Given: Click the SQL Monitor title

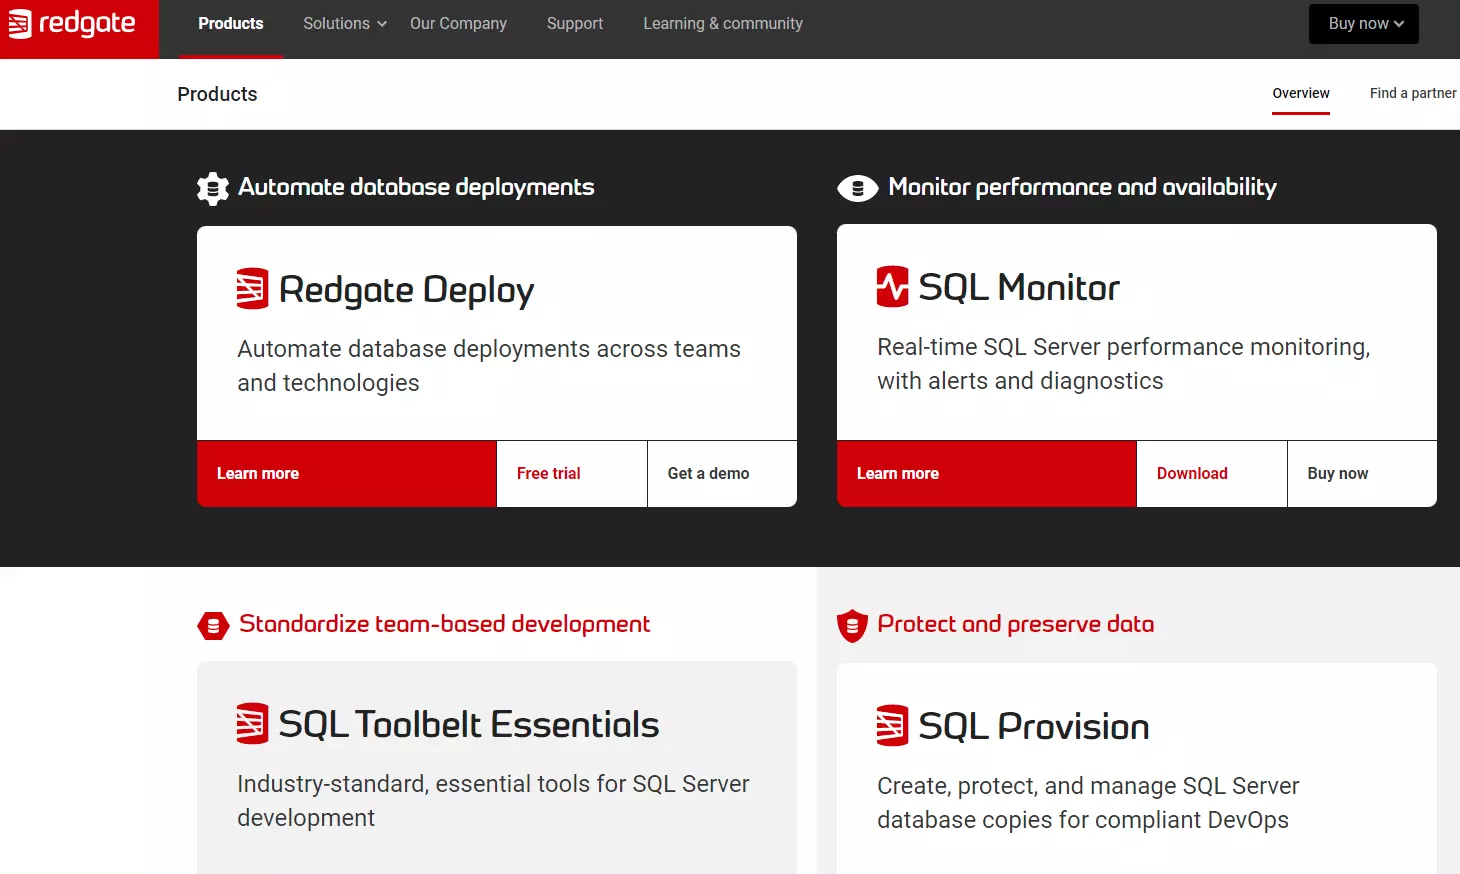Looking at the screenshot, I should point(1019,288).
